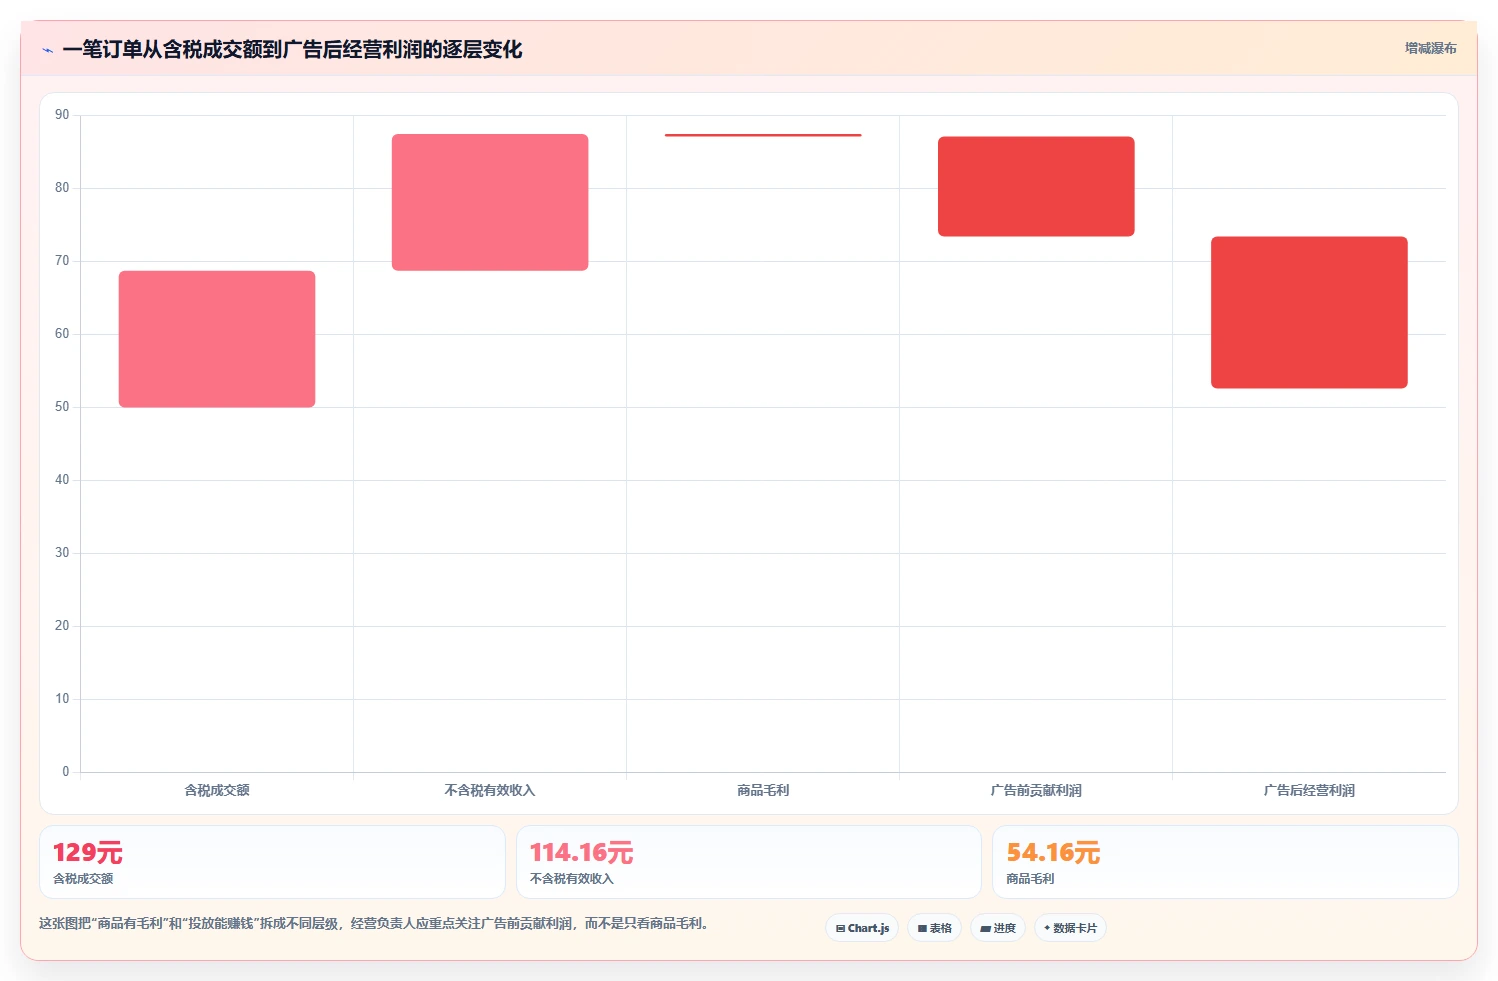Open the 54.16元 商品毛利 stat card
This screenshot has width=1498, height=981.
tap(1225, 862)
